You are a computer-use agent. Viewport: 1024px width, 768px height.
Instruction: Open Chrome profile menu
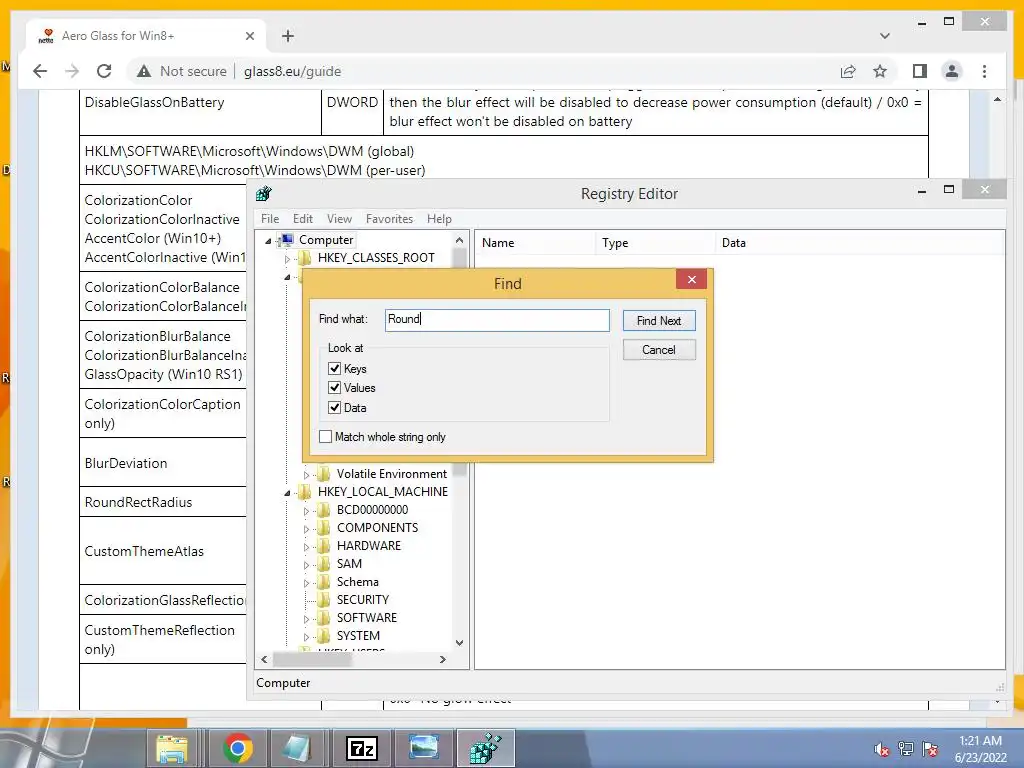(952, 71)
